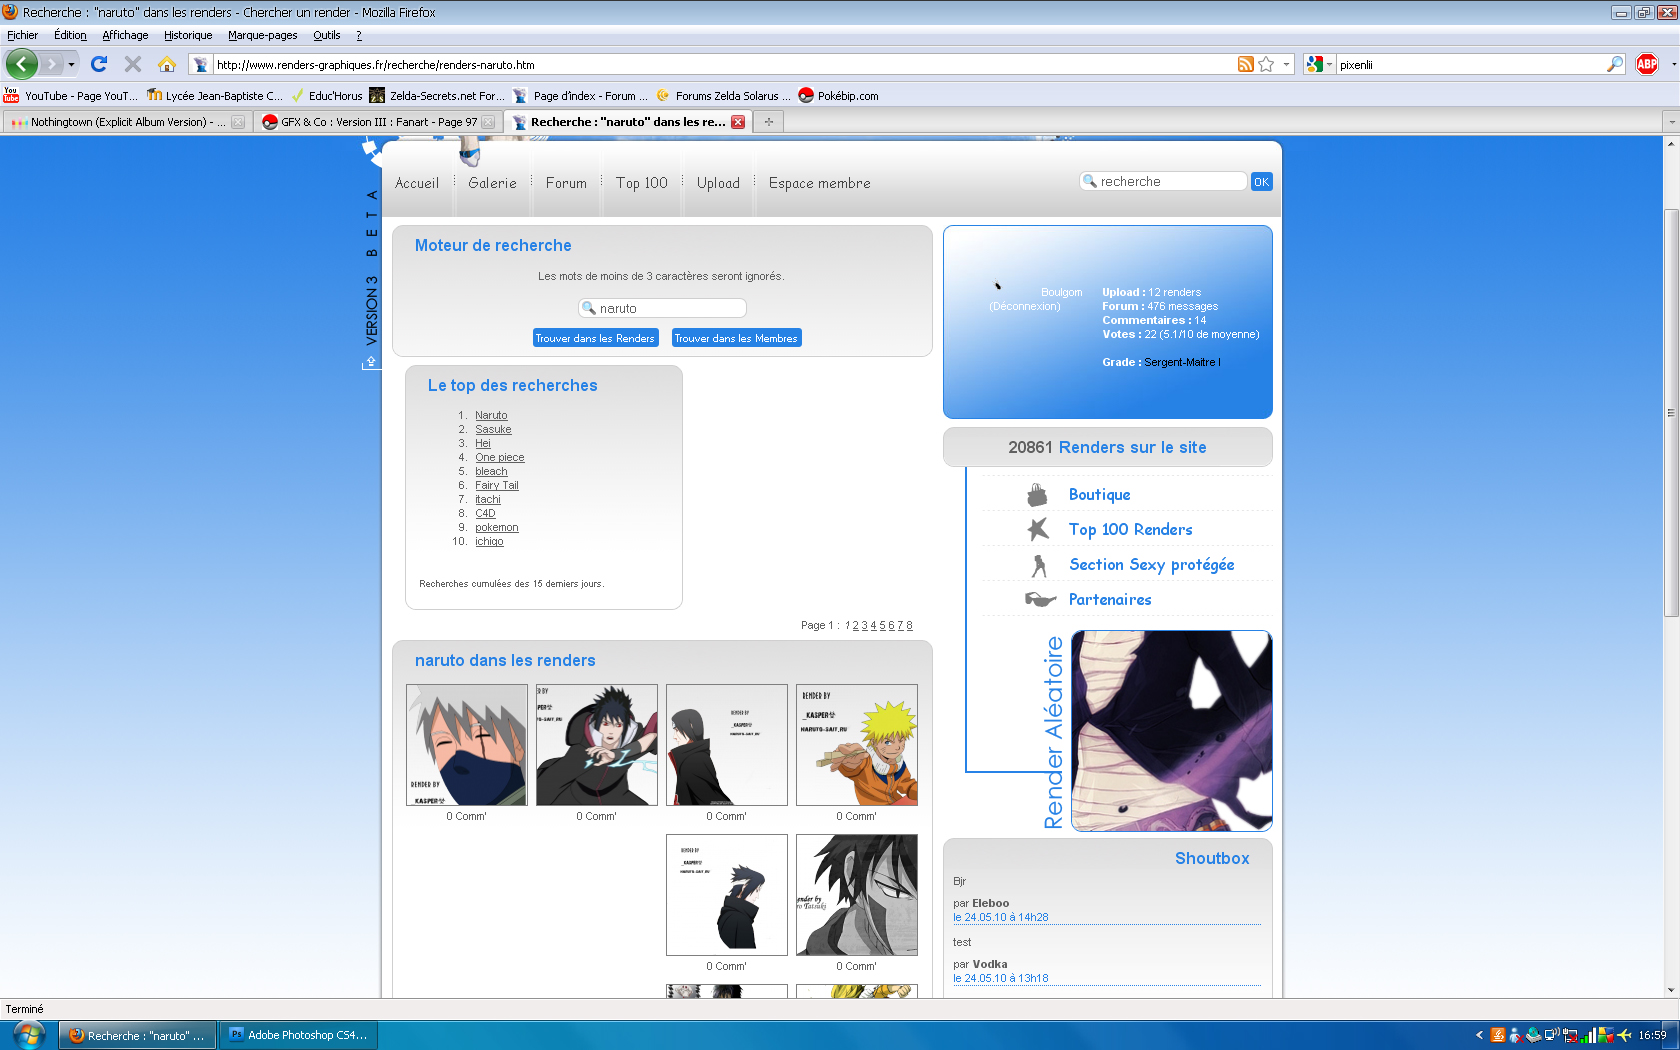Screen dimensions: 1680x1050
Task: Close the current Recherche naruto tab
Action: (x=738, y=122)
